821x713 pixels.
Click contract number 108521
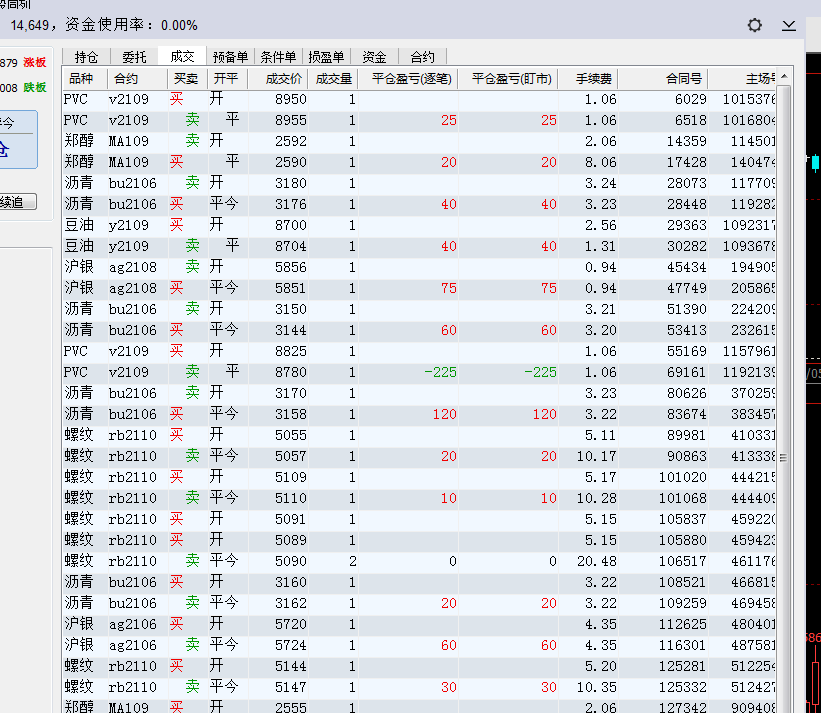pos(682,582)
